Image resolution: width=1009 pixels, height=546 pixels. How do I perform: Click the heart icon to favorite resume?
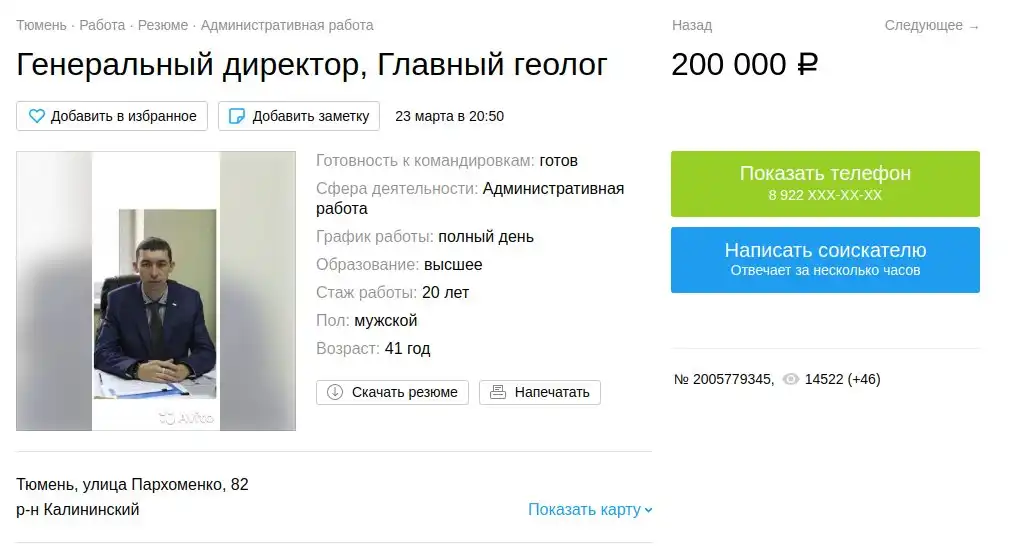(37, 116)
